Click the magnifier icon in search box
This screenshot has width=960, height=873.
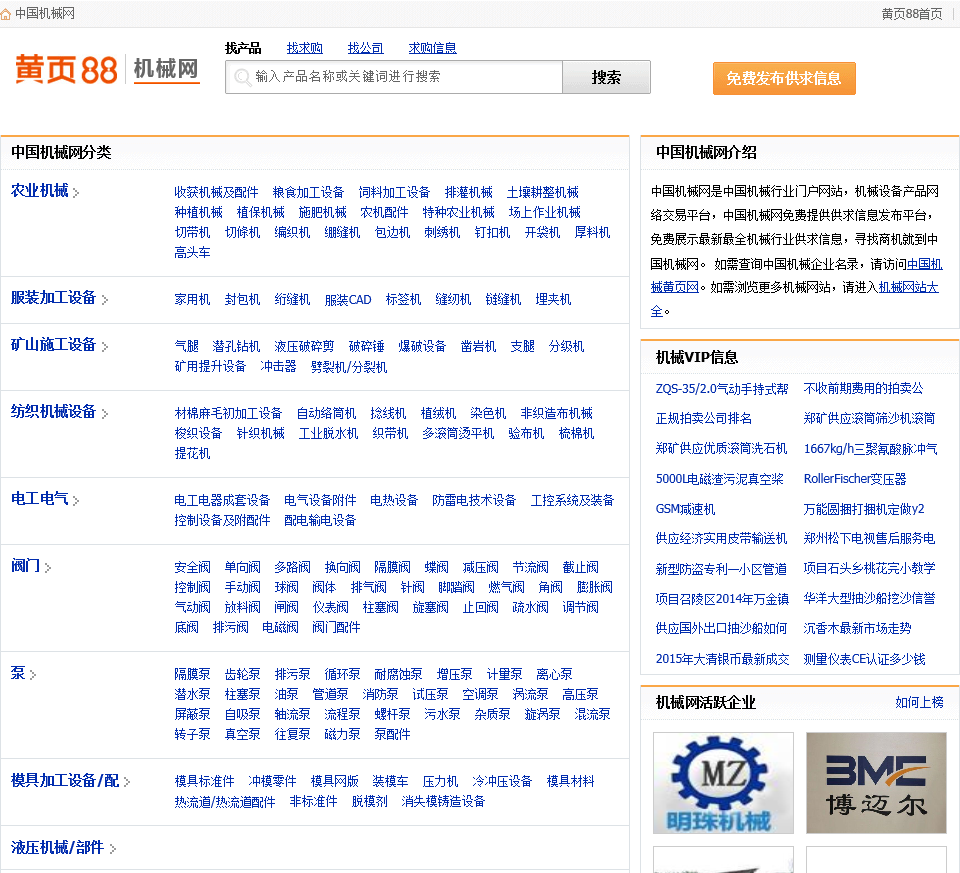coord(242,77)
